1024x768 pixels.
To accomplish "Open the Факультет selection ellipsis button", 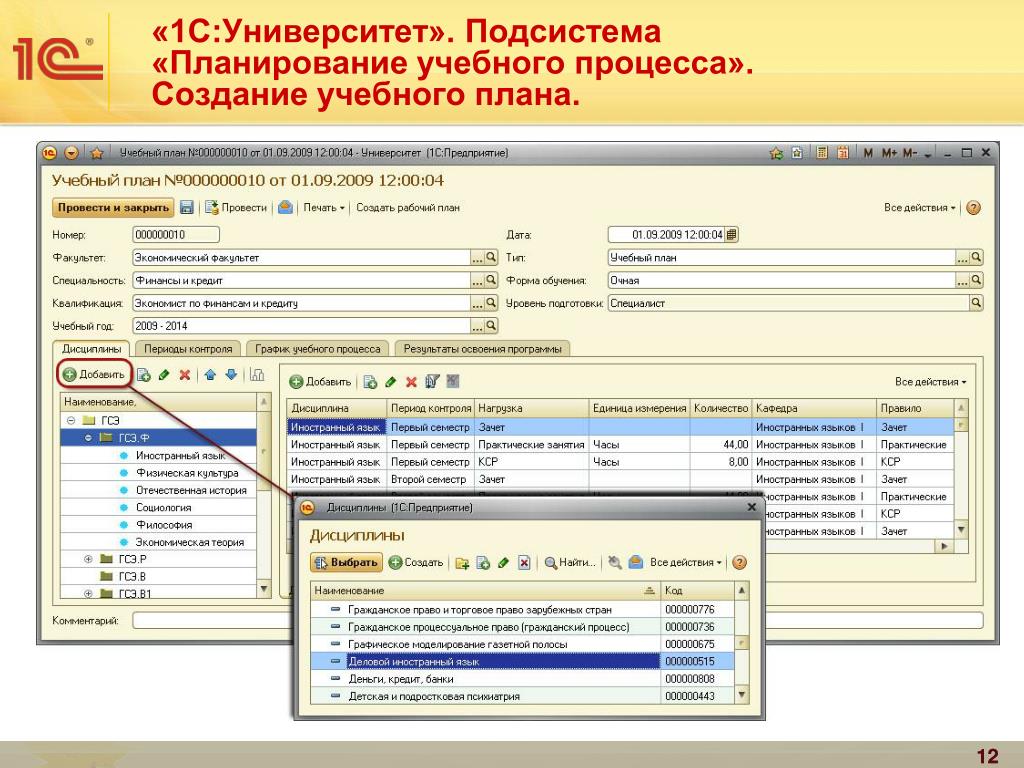I will point(477,257).
